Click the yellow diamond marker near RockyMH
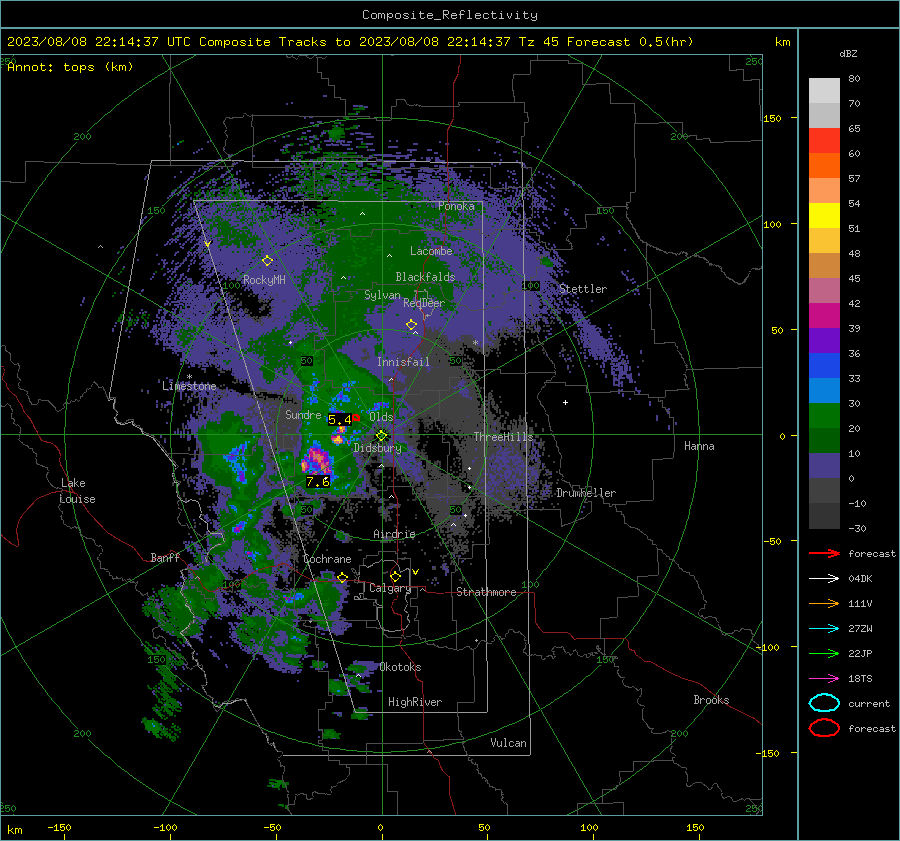 pos(267,261)
